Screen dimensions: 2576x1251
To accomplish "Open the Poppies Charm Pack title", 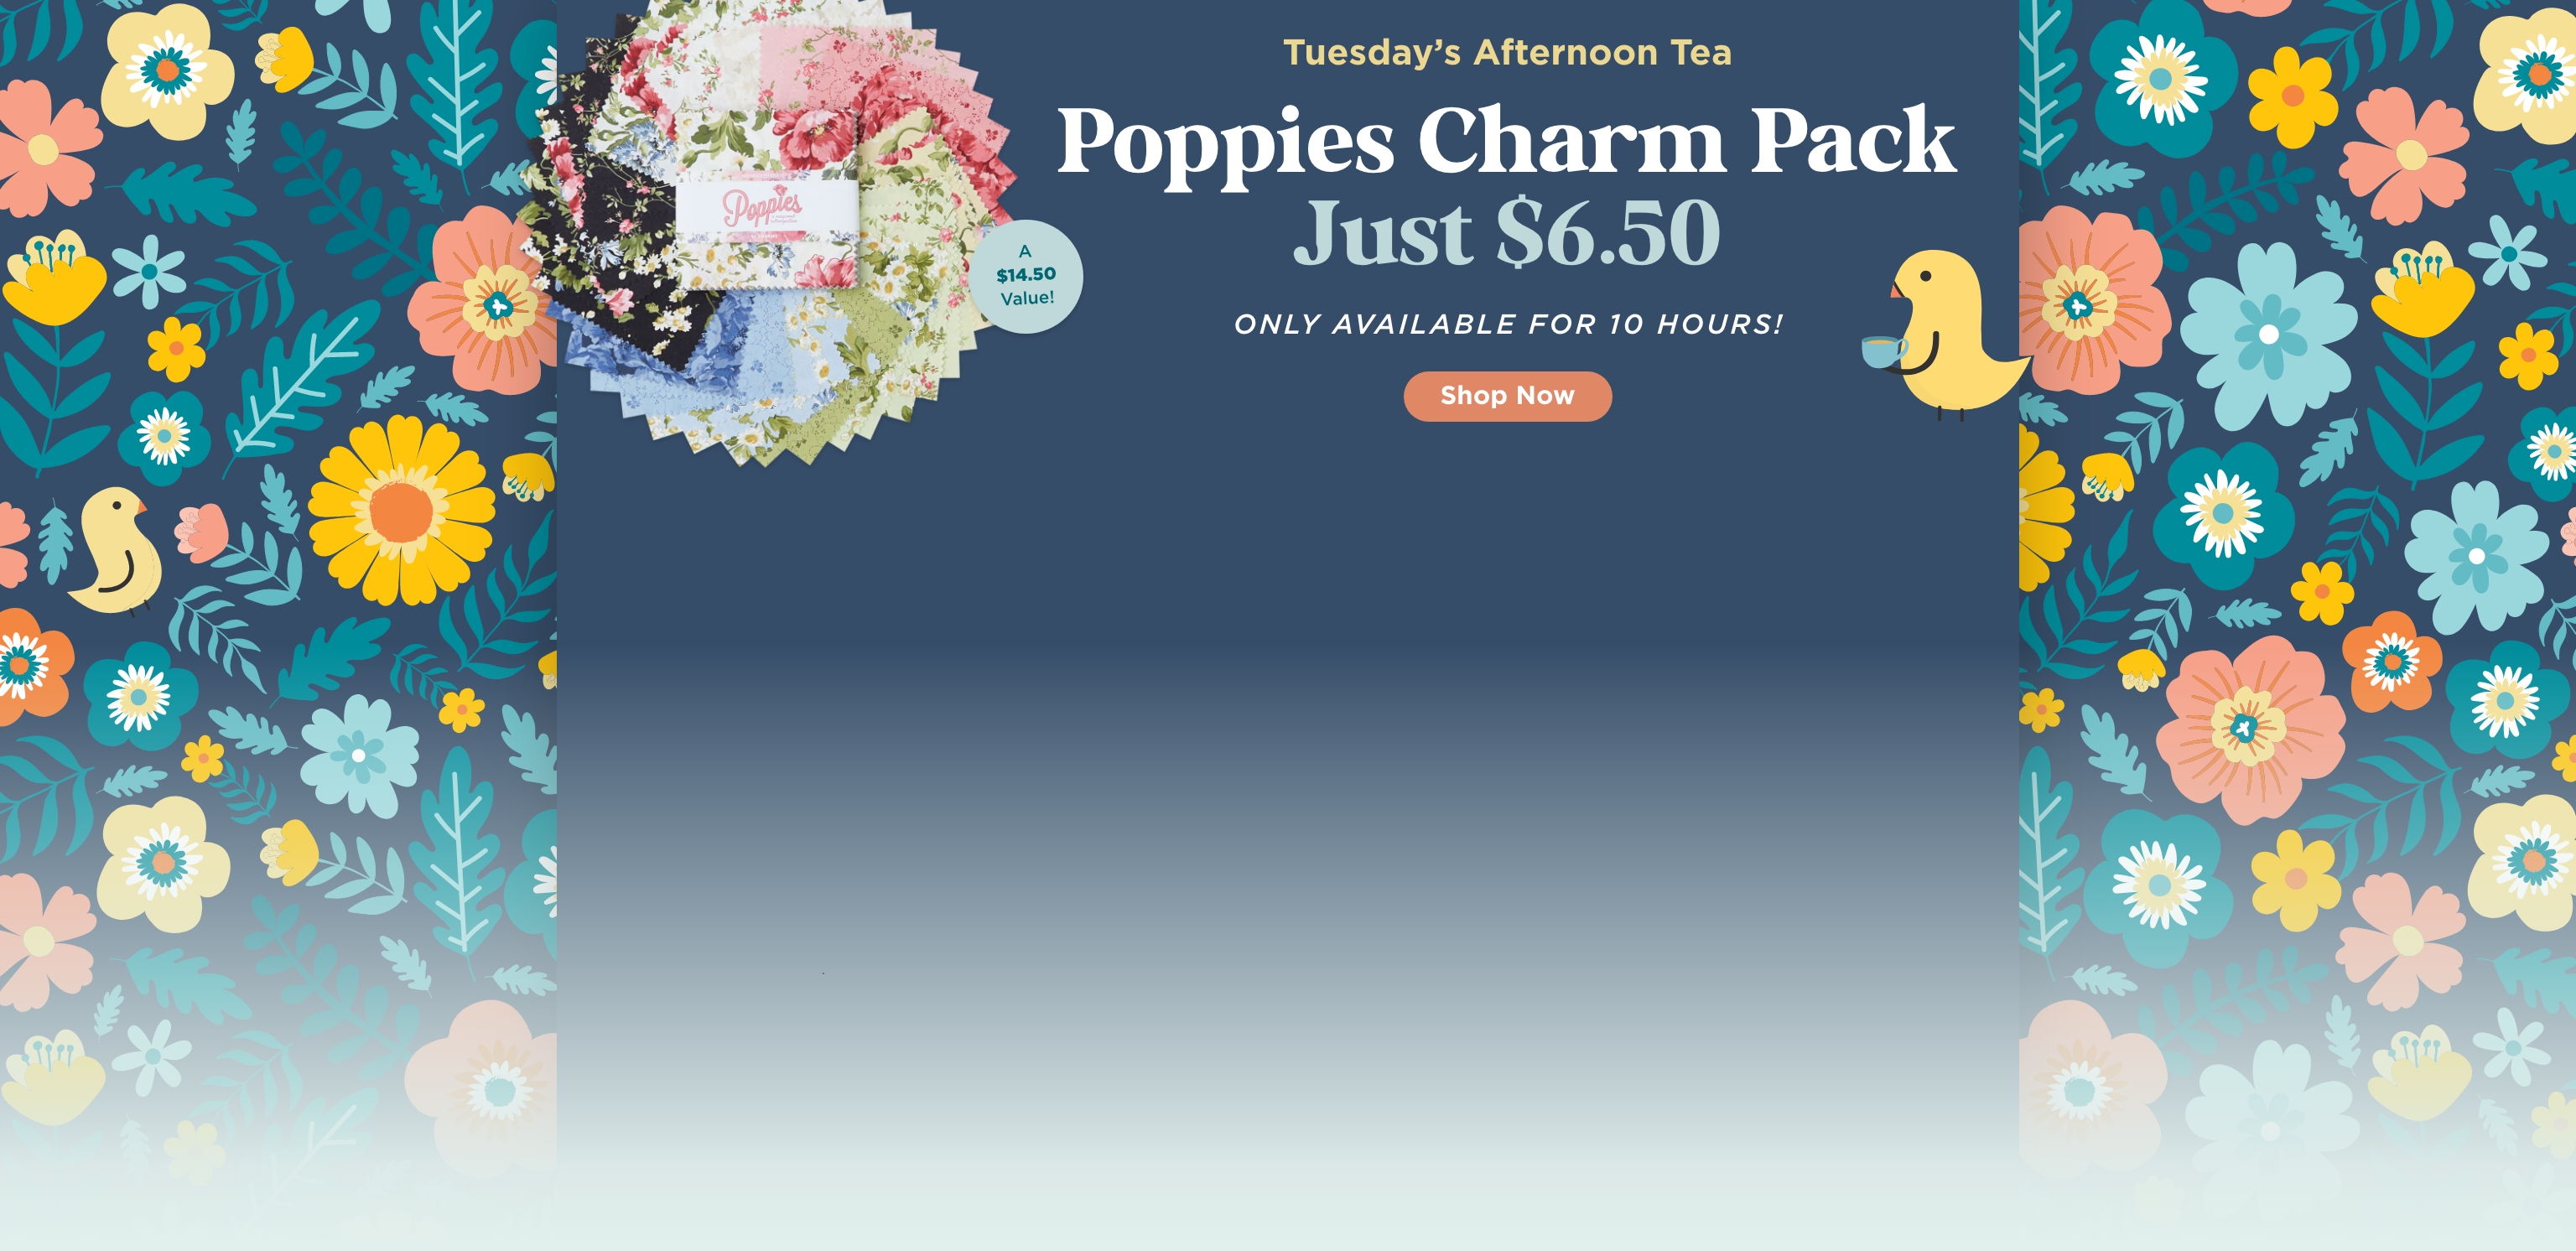I will (x=1506, y=143).
